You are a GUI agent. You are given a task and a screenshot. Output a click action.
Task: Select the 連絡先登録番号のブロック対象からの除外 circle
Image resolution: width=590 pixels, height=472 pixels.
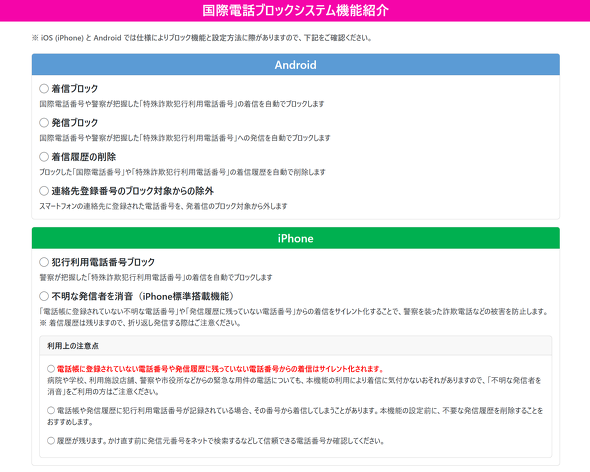point(44,191)
